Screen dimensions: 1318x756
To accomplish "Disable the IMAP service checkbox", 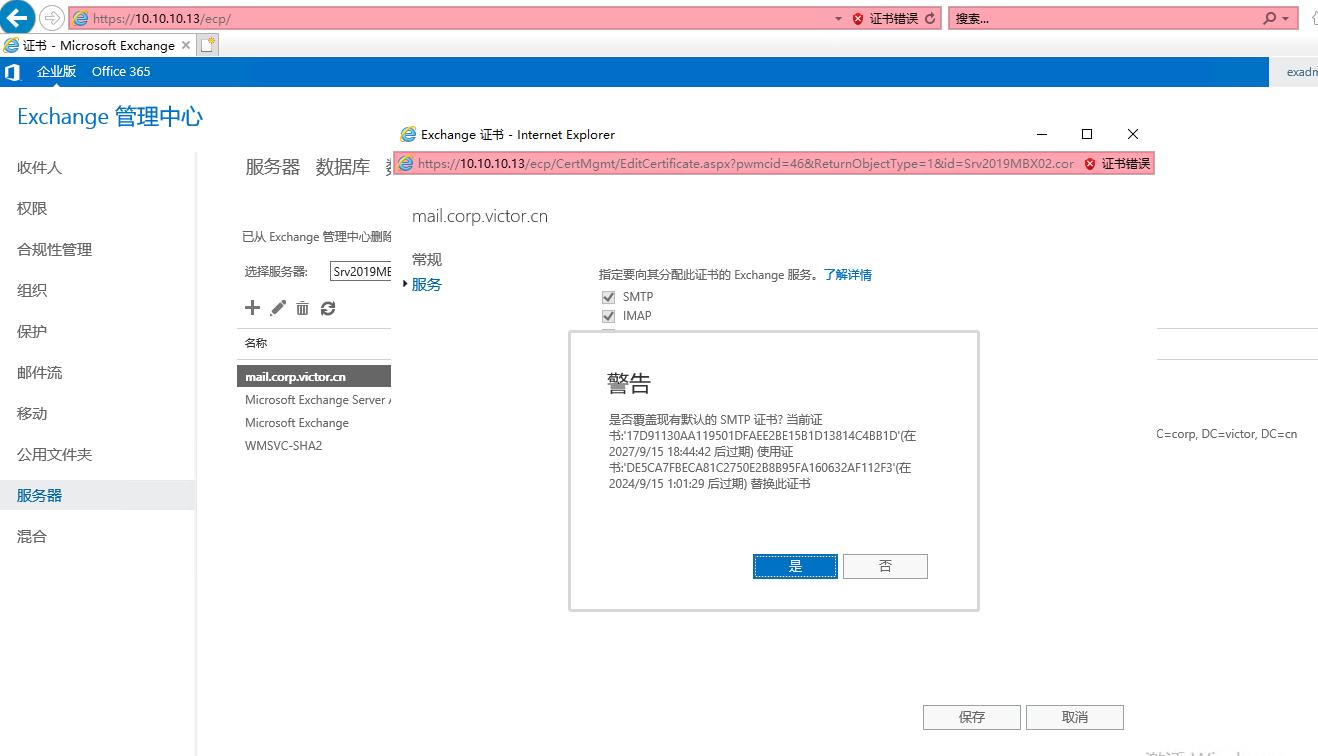I will (x=608, y=316).
